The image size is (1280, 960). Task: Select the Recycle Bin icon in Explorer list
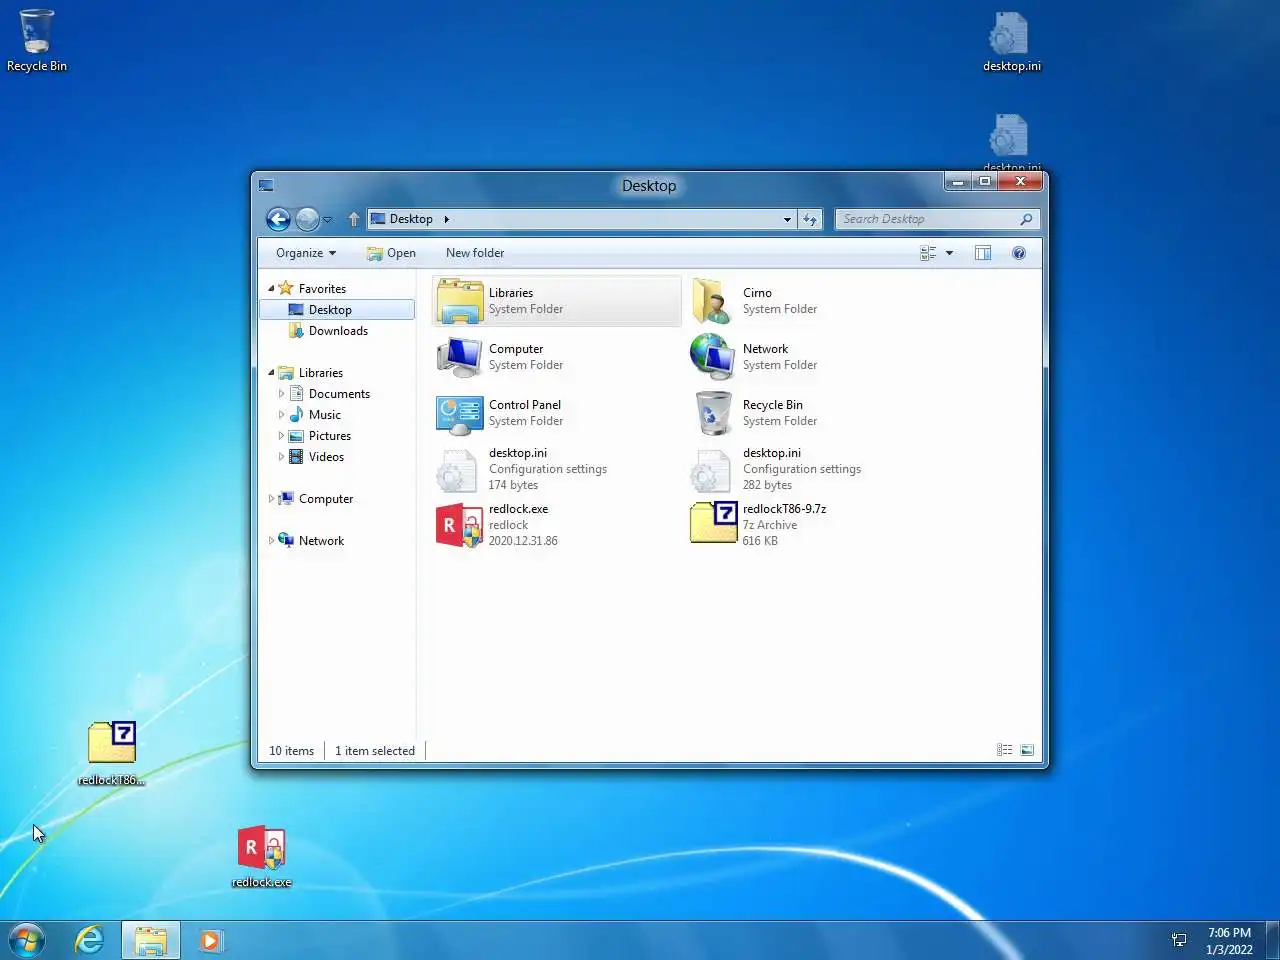click(713, 413)
